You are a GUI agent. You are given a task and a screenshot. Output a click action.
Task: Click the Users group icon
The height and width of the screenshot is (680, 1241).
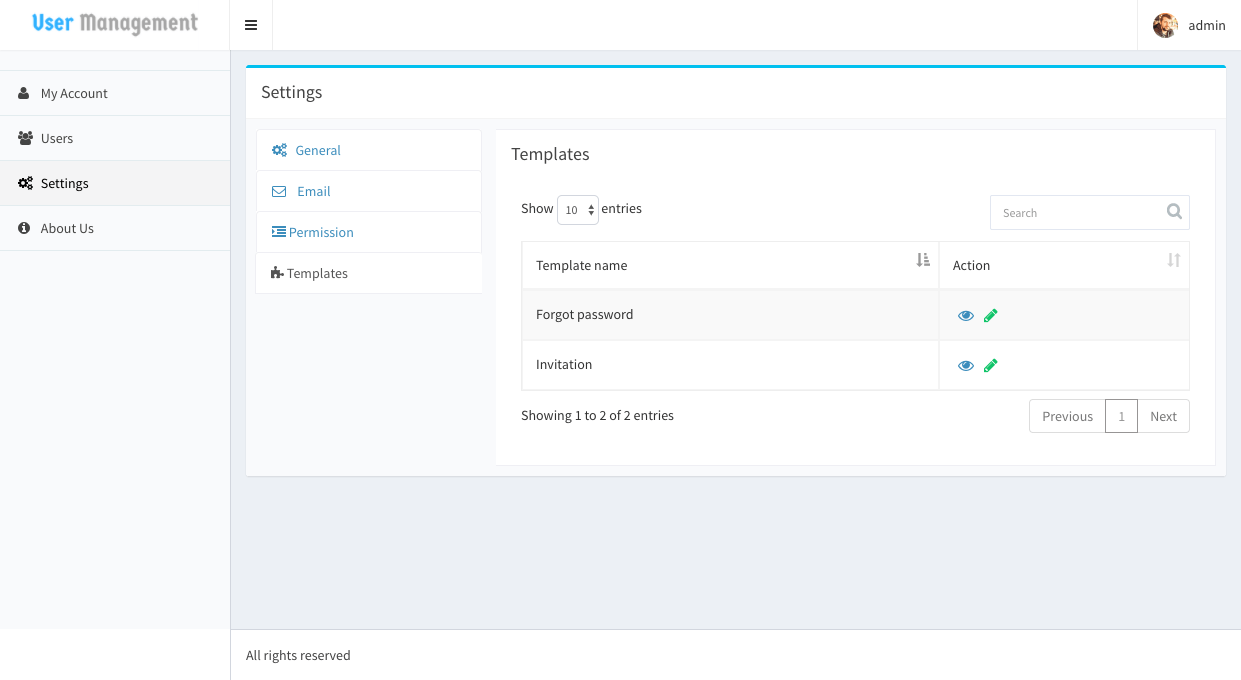click(x=26, y=138)
